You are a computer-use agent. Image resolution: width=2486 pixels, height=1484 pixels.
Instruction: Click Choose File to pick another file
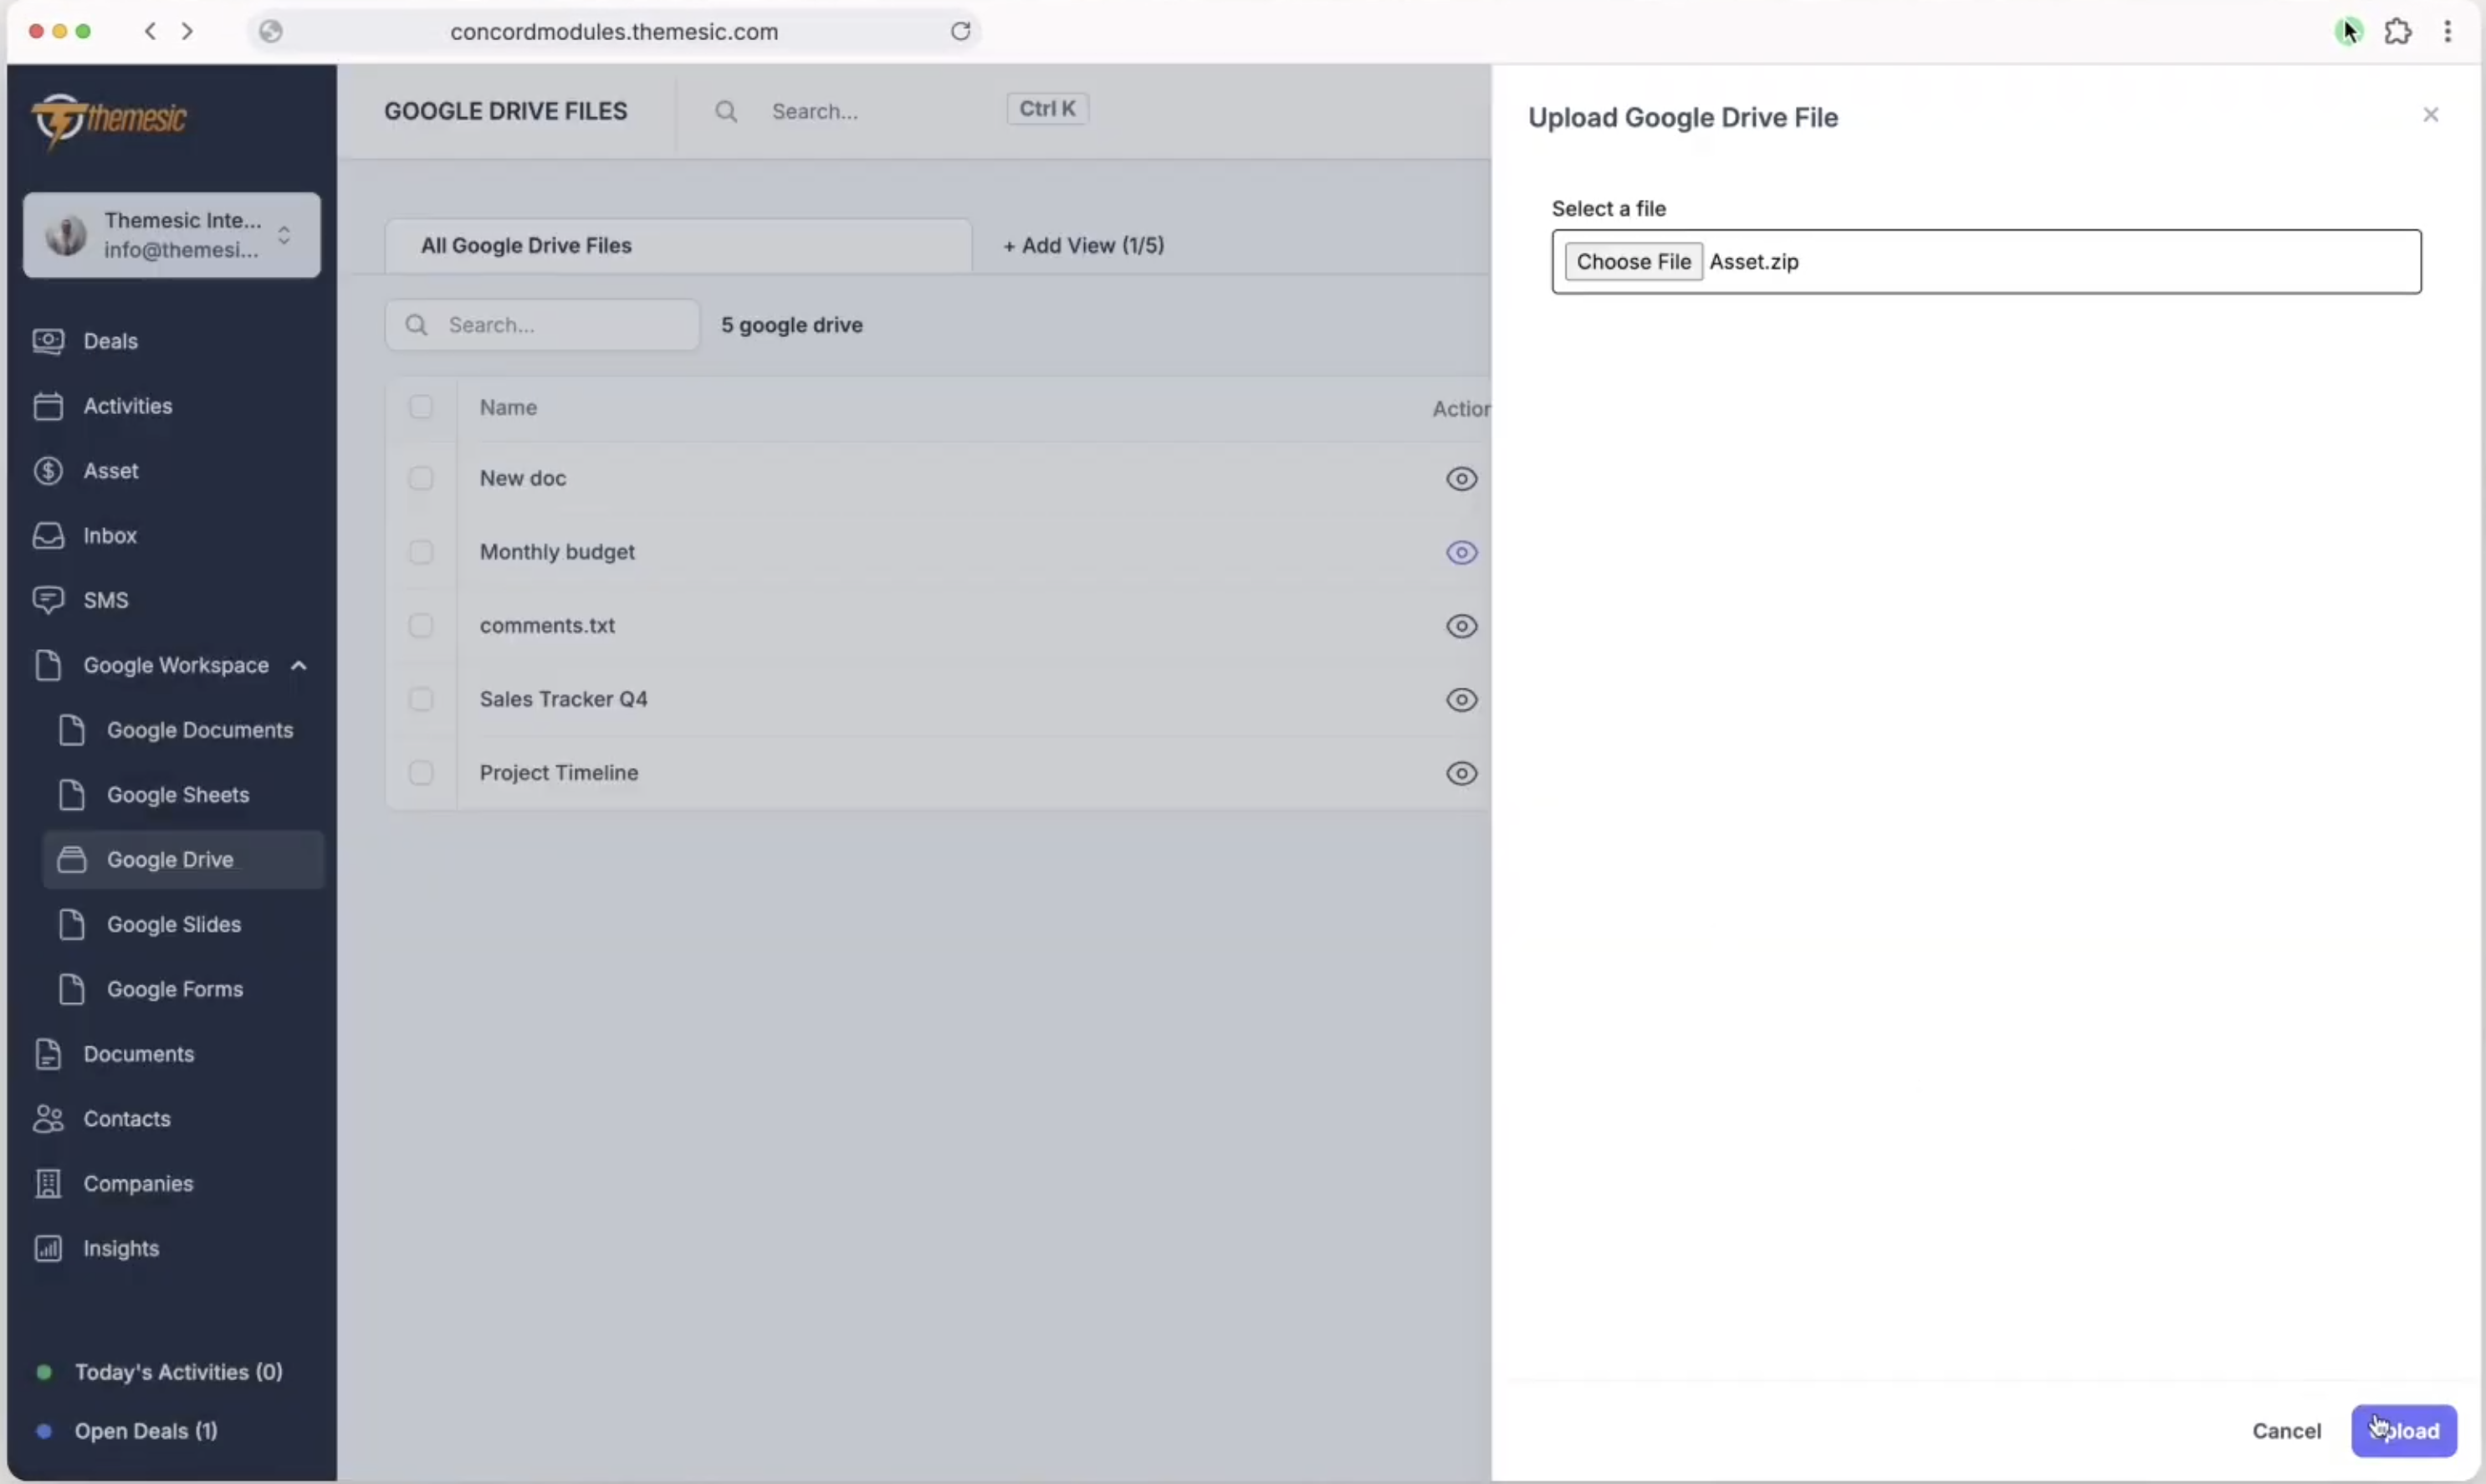tap(1634, 261)
